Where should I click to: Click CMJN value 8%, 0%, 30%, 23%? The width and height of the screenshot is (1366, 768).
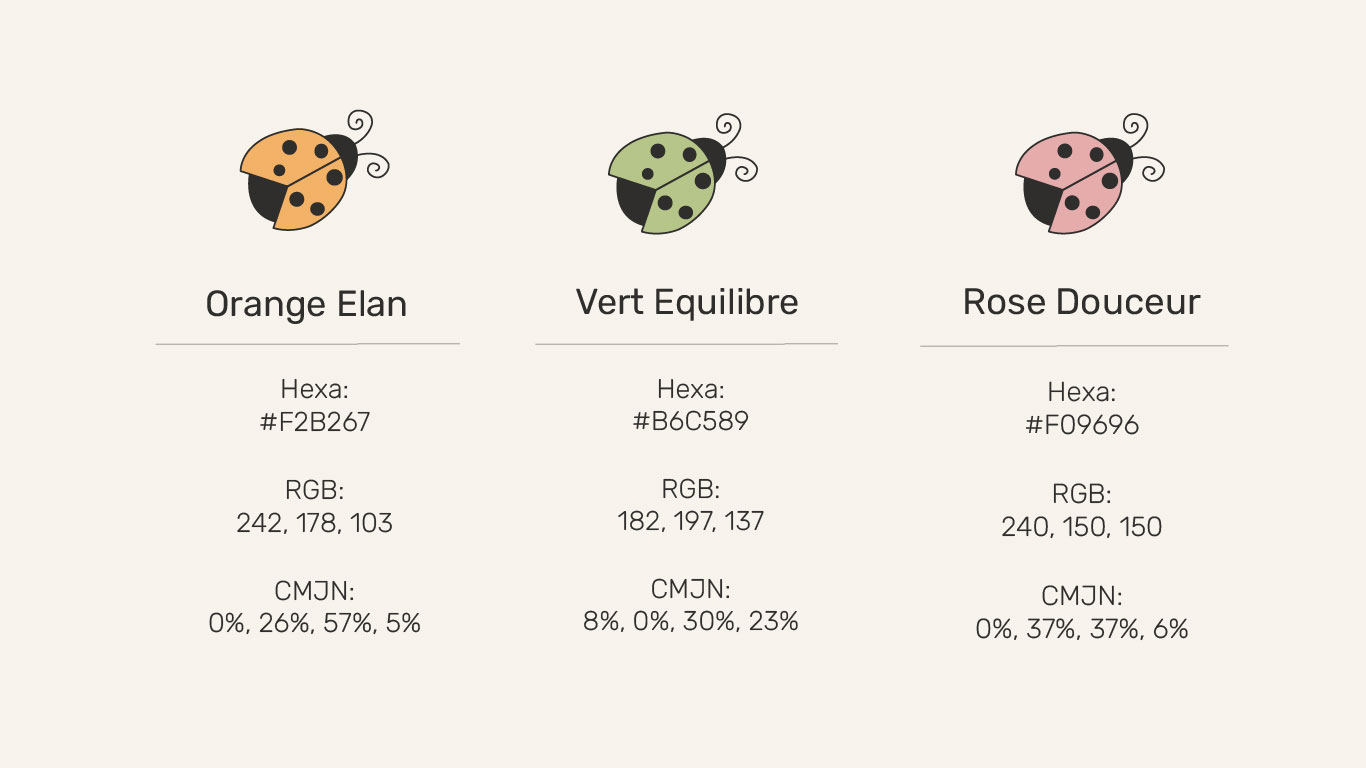point(690,622)
